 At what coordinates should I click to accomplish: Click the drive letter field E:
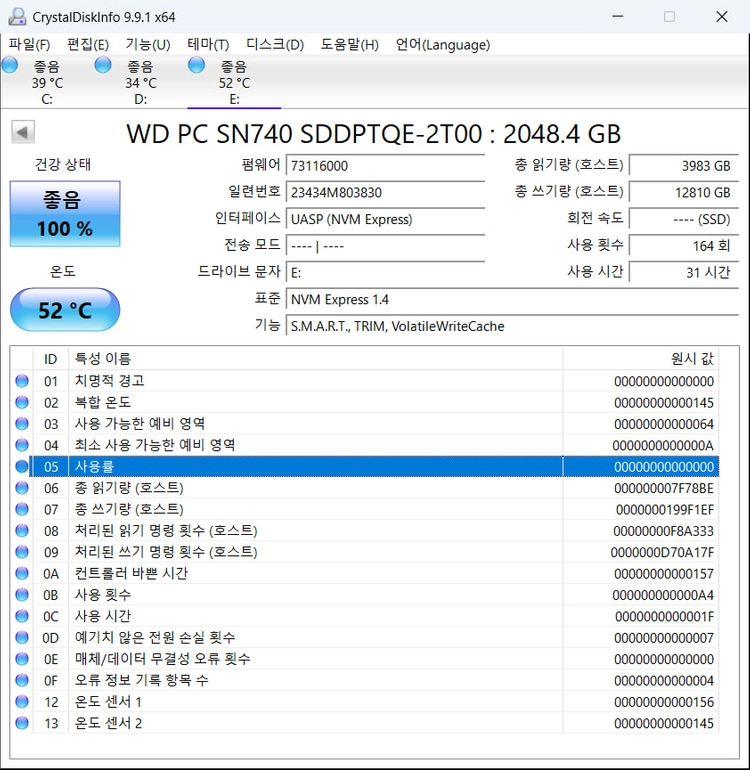[x=386, y=272]
